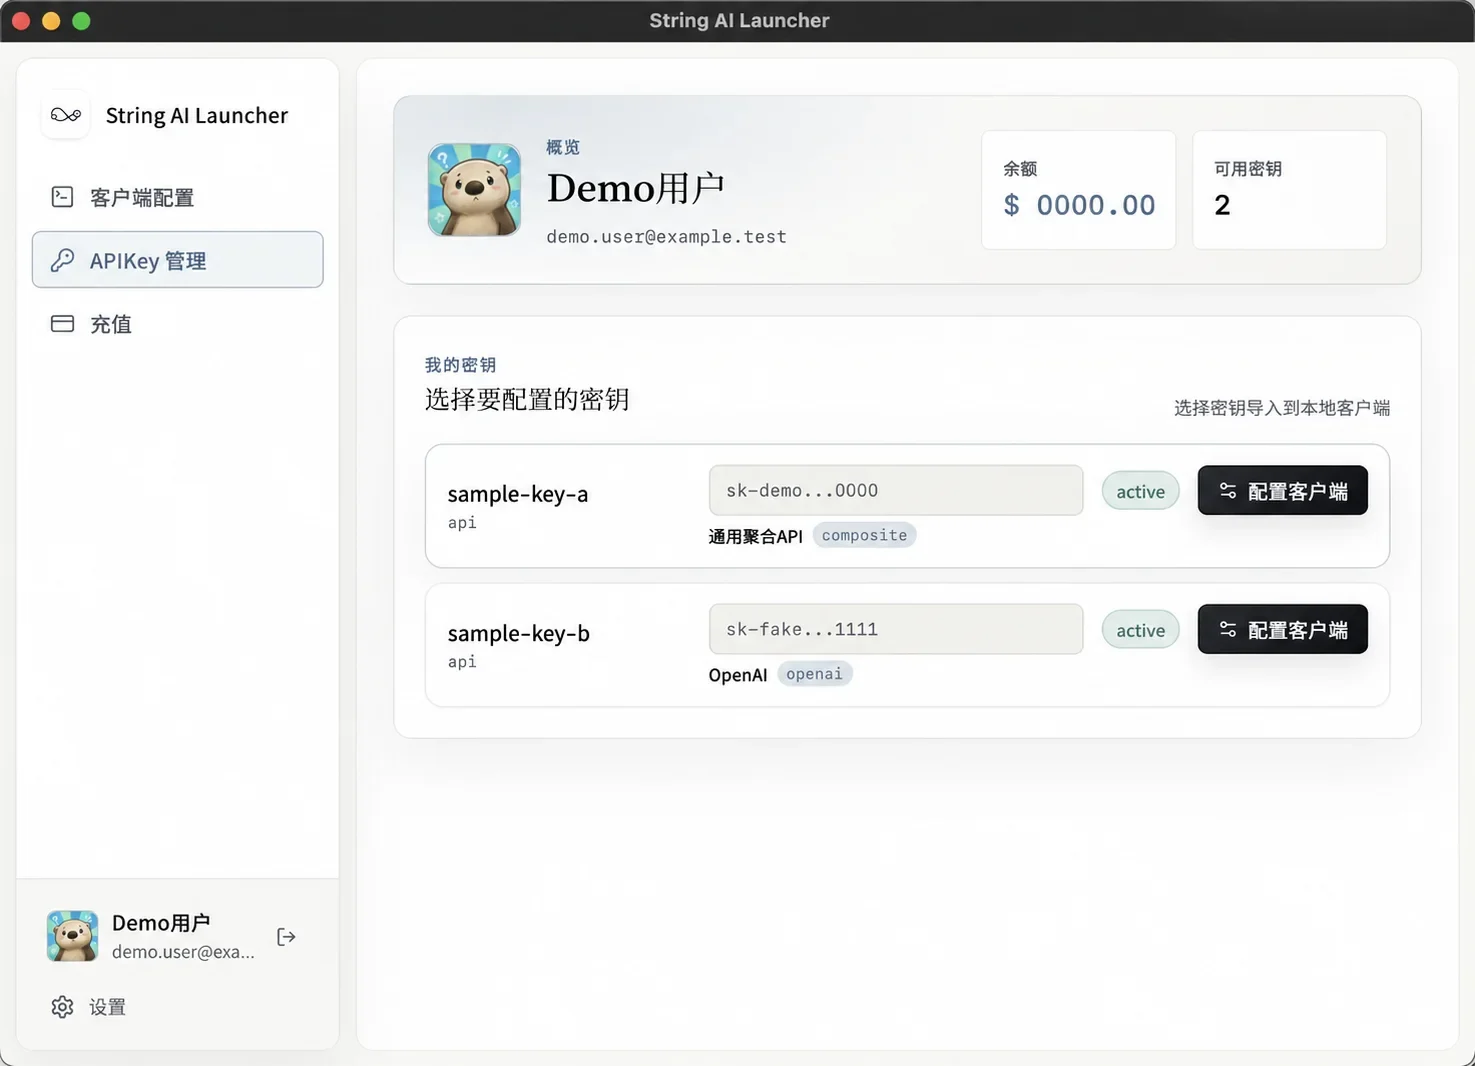Click the sk-demo...0000 key field
The height and width of the screenshot is (1066, 1475).
(896, 490)
